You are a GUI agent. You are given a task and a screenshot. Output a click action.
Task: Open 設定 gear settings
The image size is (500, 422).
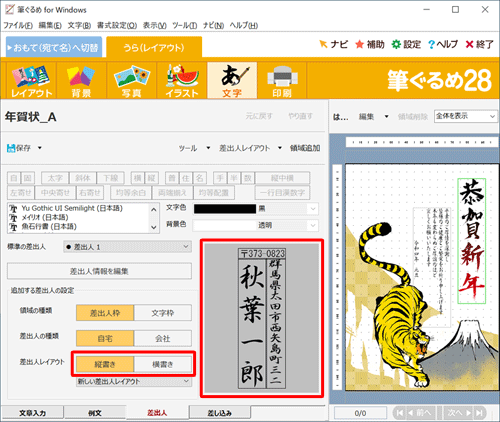396,44
